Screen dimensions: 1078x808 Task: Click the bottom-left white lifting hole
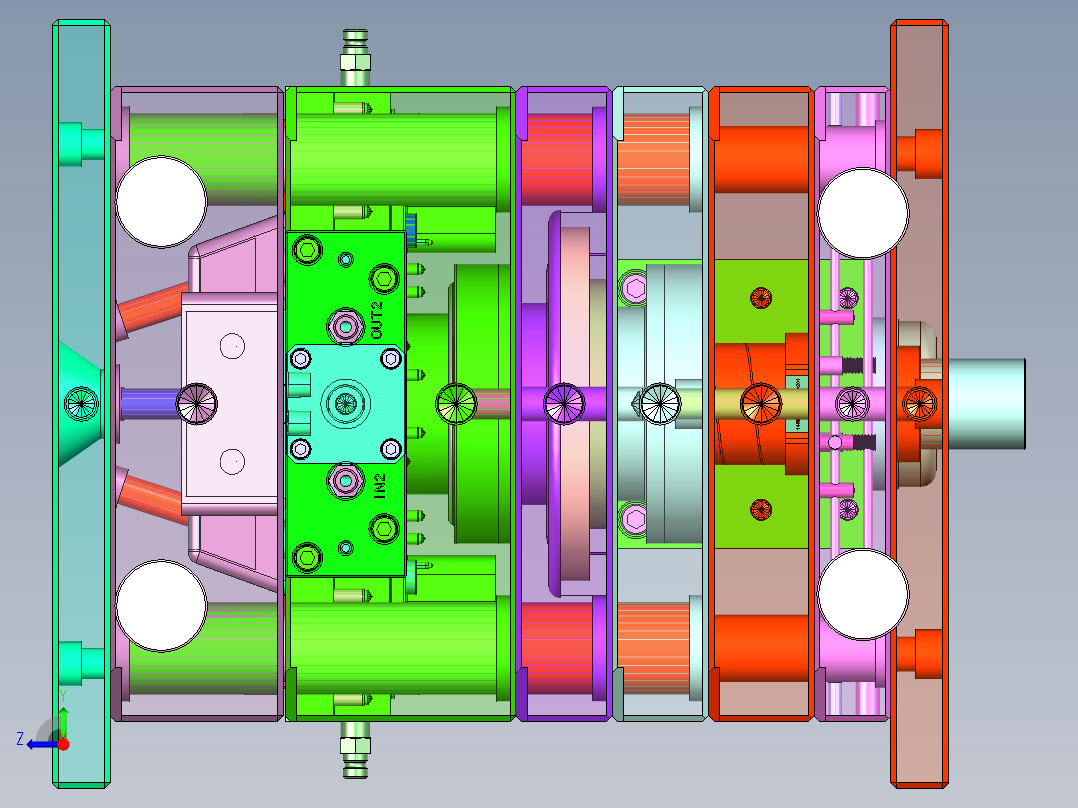click(162, 606)
